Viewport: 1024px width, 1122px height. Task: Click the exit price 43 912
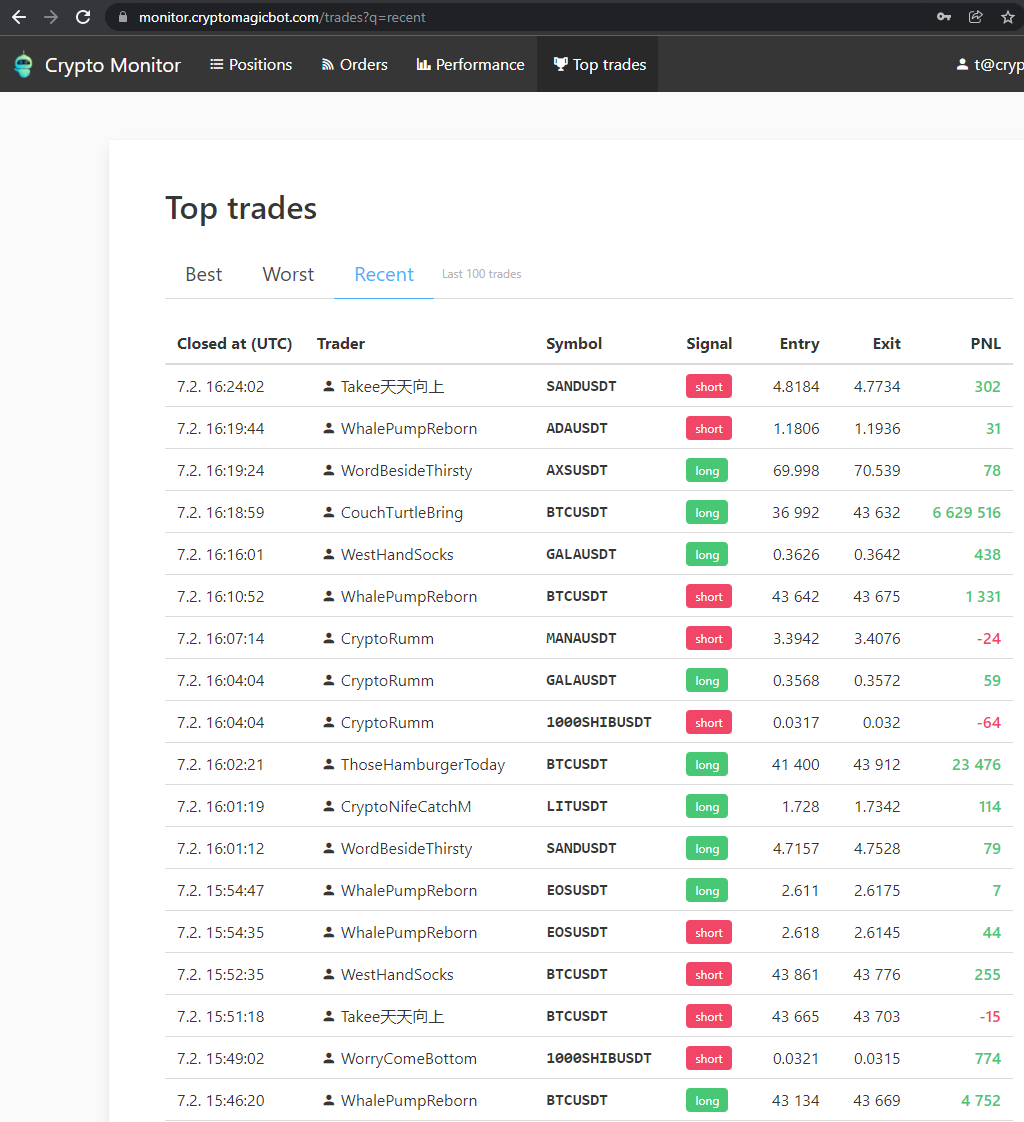tap(877, 764)
